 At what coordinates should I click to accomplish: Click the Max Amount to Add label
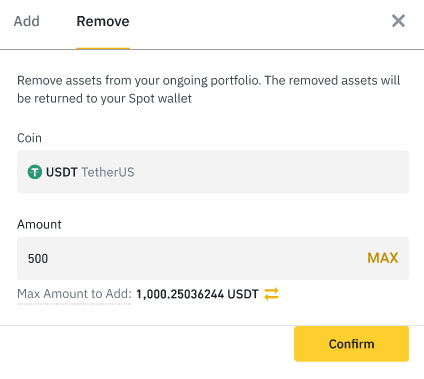(74, 294)
